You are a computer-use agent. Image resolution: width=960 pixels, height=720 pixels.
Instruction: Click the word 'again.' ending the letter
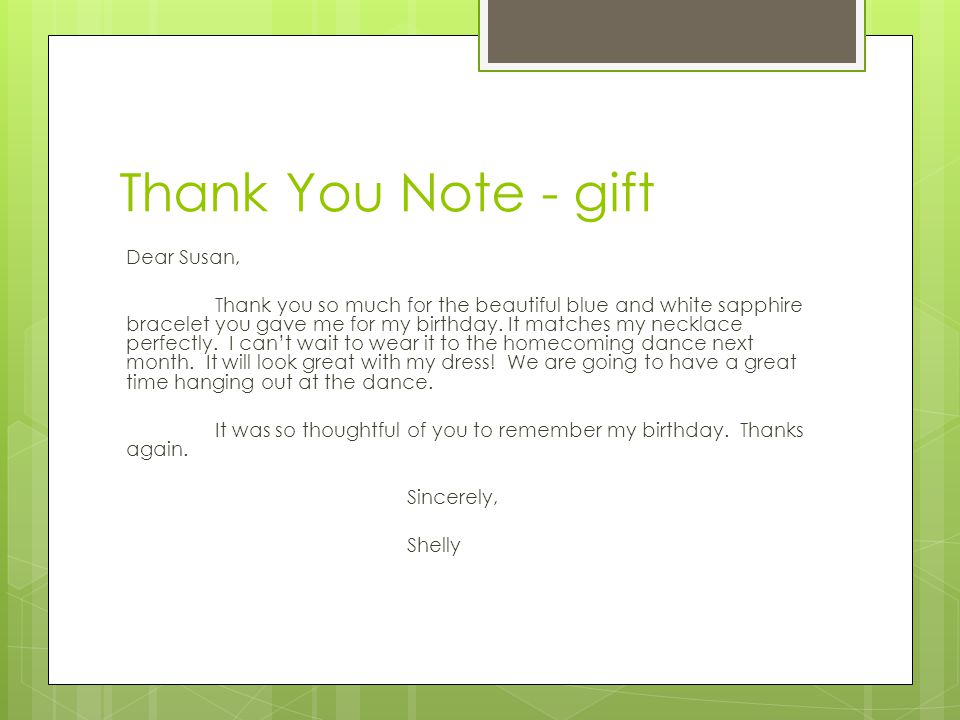coord(157,450)
